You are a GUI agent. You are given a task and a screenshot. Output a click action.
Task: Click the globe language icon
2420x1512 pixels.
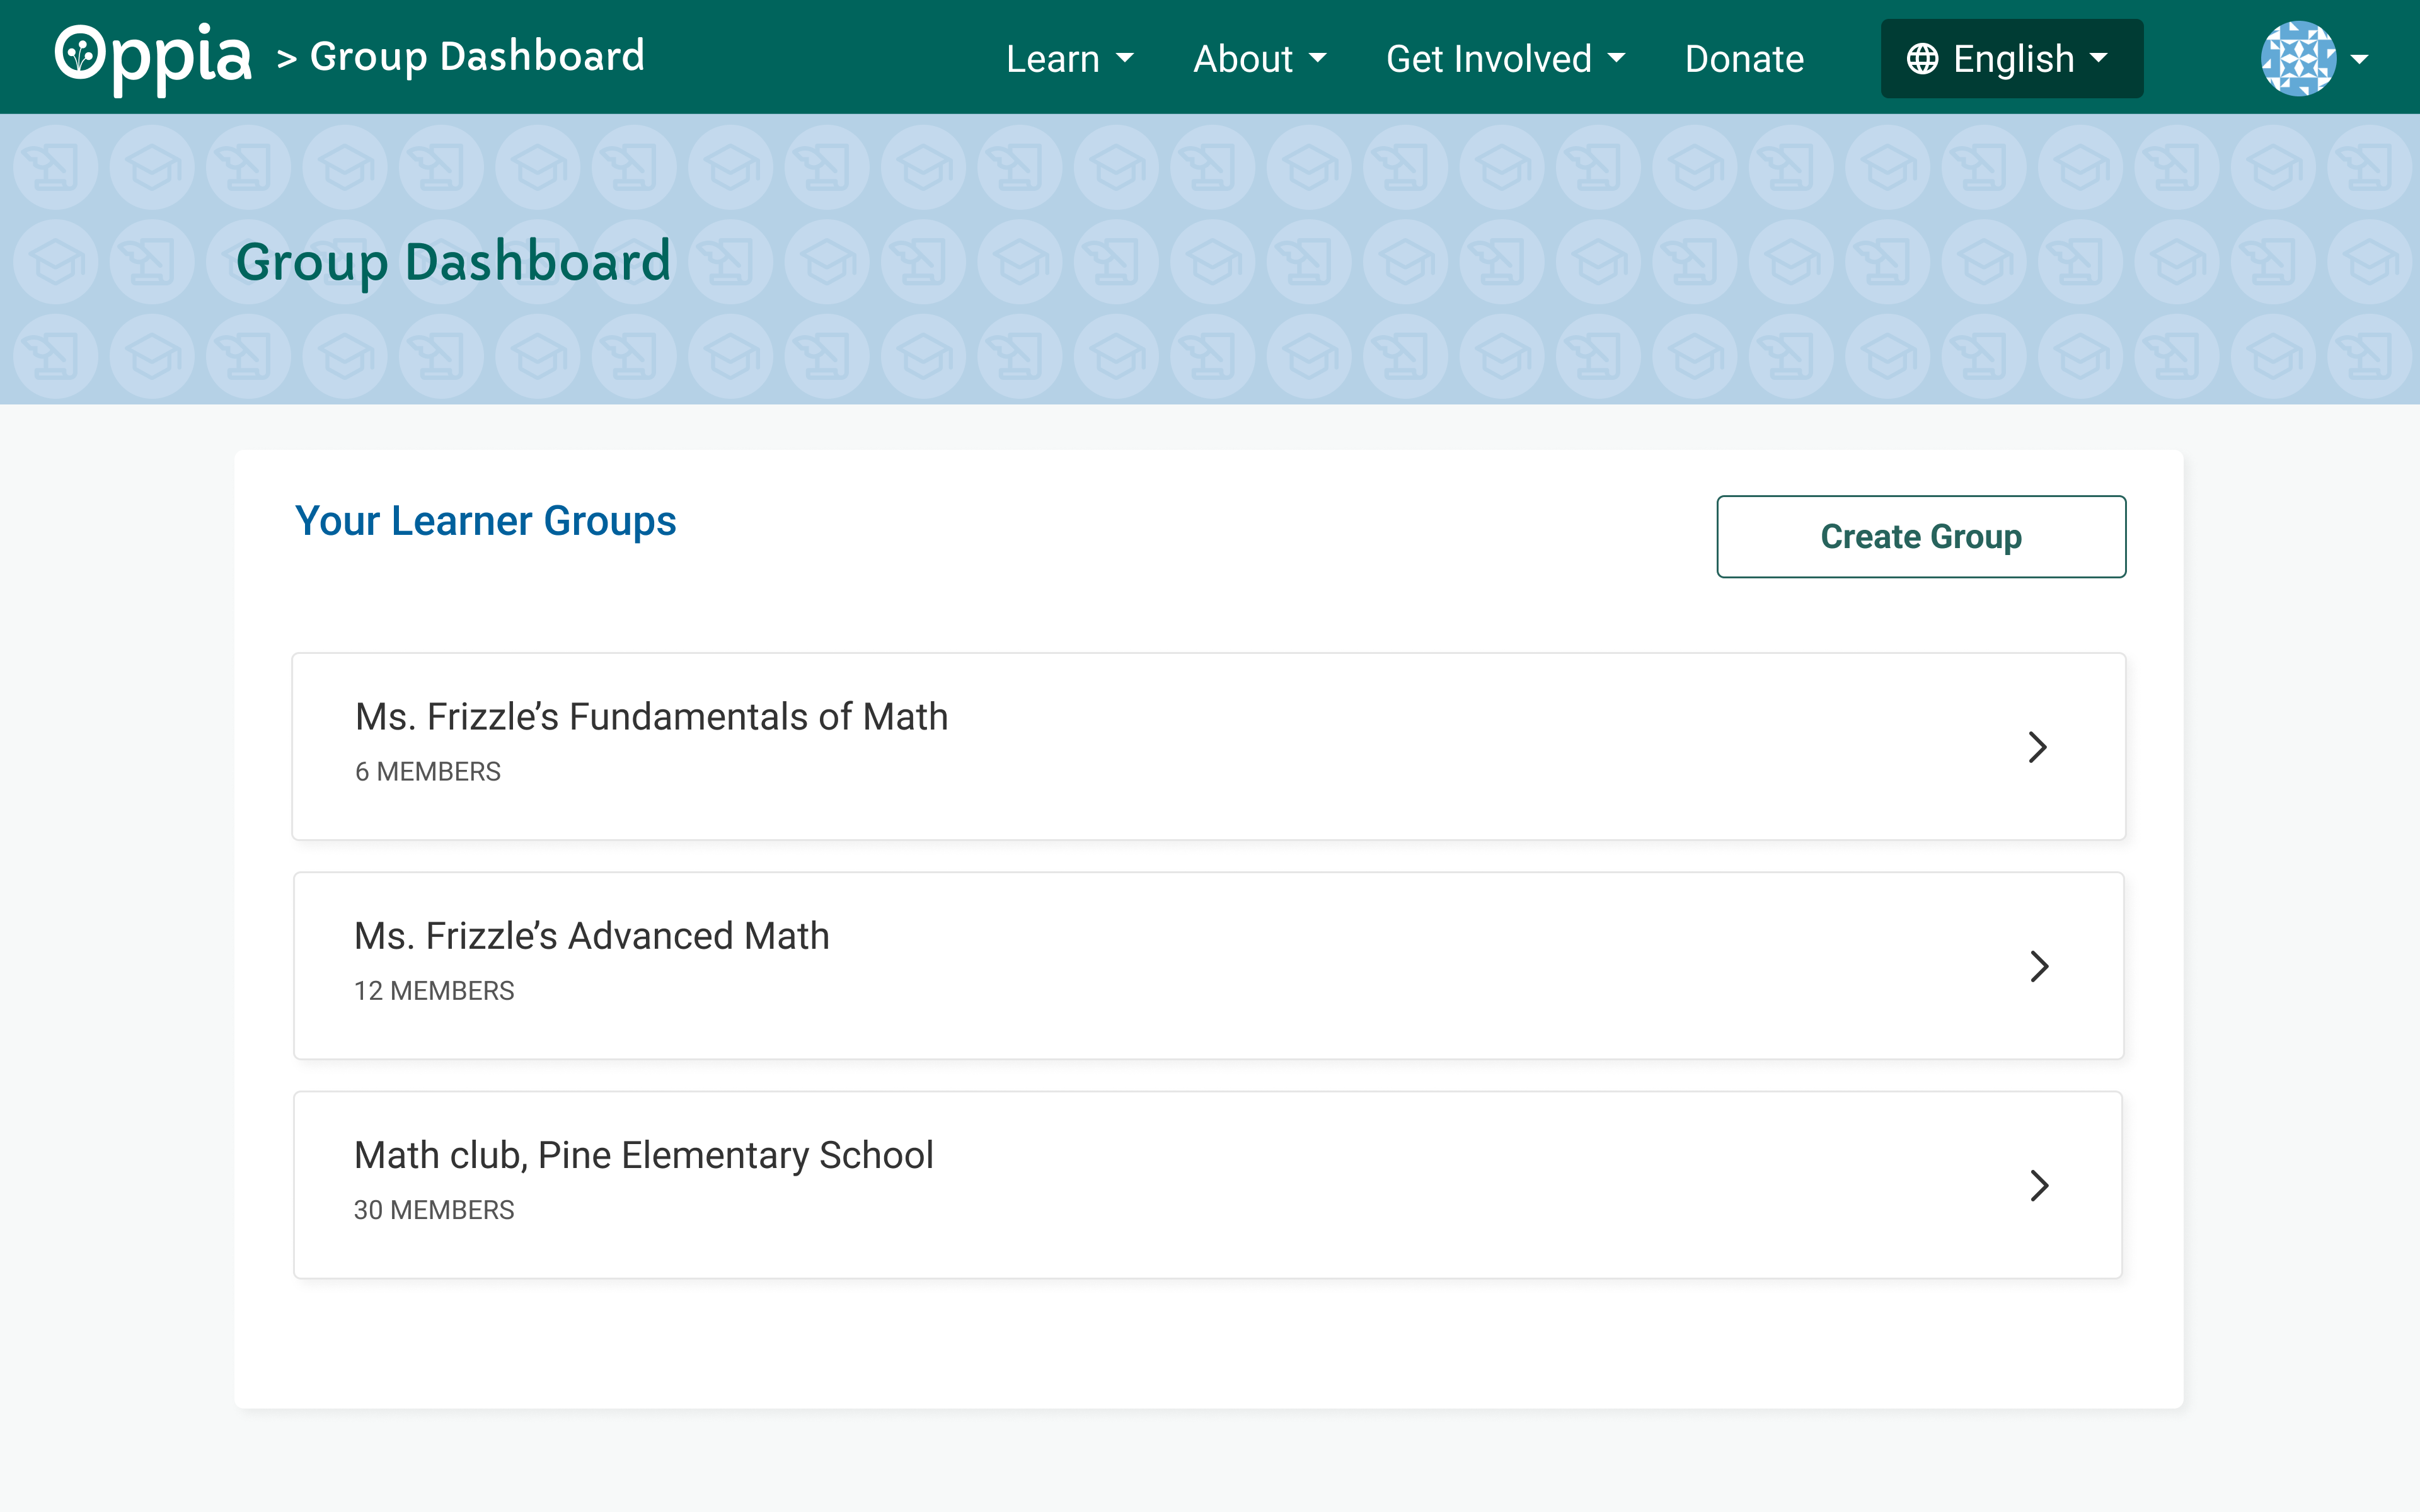[1922, 59]
